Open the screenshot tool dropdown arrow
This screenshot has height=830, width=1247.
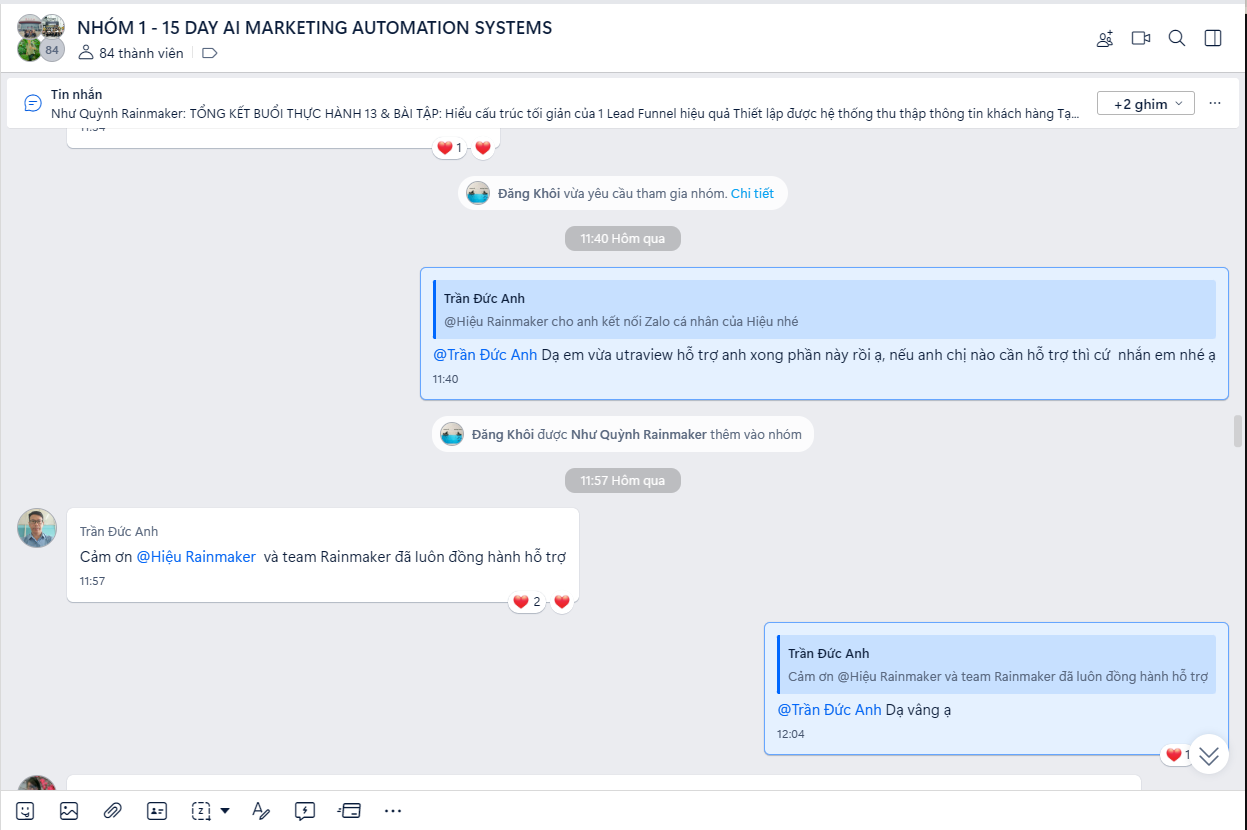(x=225, y=811)
